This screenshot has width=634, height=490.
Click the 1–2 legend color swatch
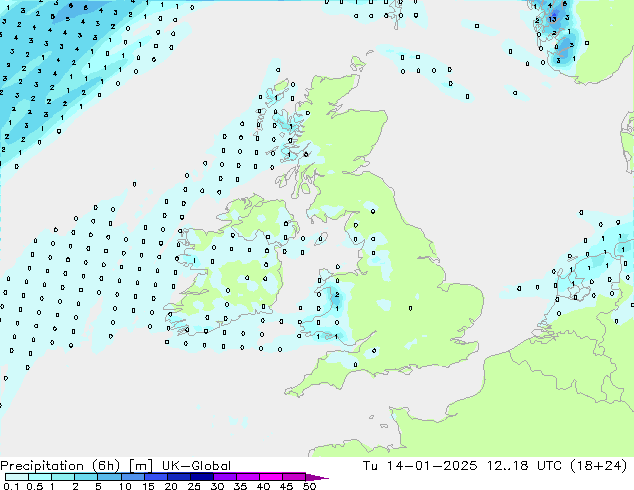pos(63,477)
